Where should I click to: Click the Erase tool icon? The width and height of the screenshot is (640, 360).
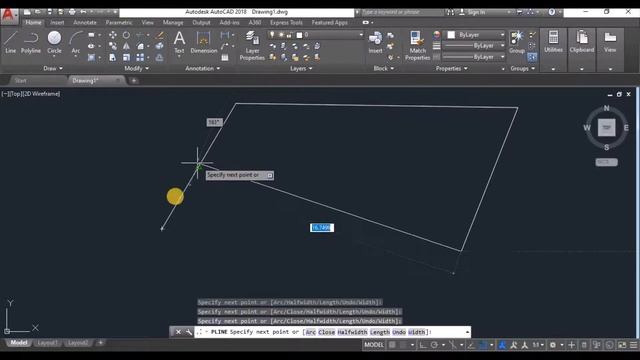pos(160,35)
